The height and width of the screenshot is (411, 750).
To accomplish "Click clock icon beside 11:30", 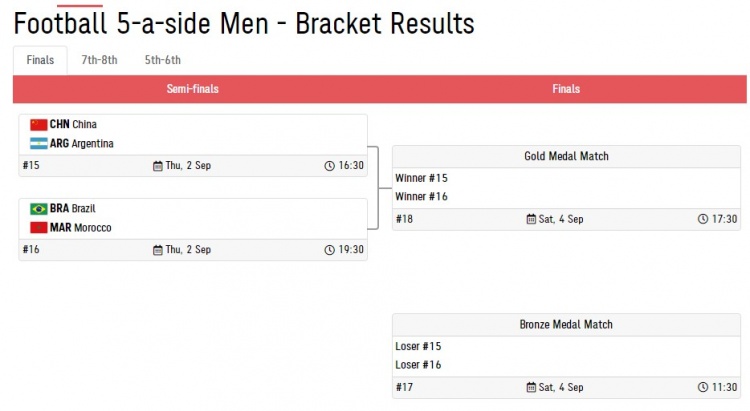I will click(x=703, y=387).
